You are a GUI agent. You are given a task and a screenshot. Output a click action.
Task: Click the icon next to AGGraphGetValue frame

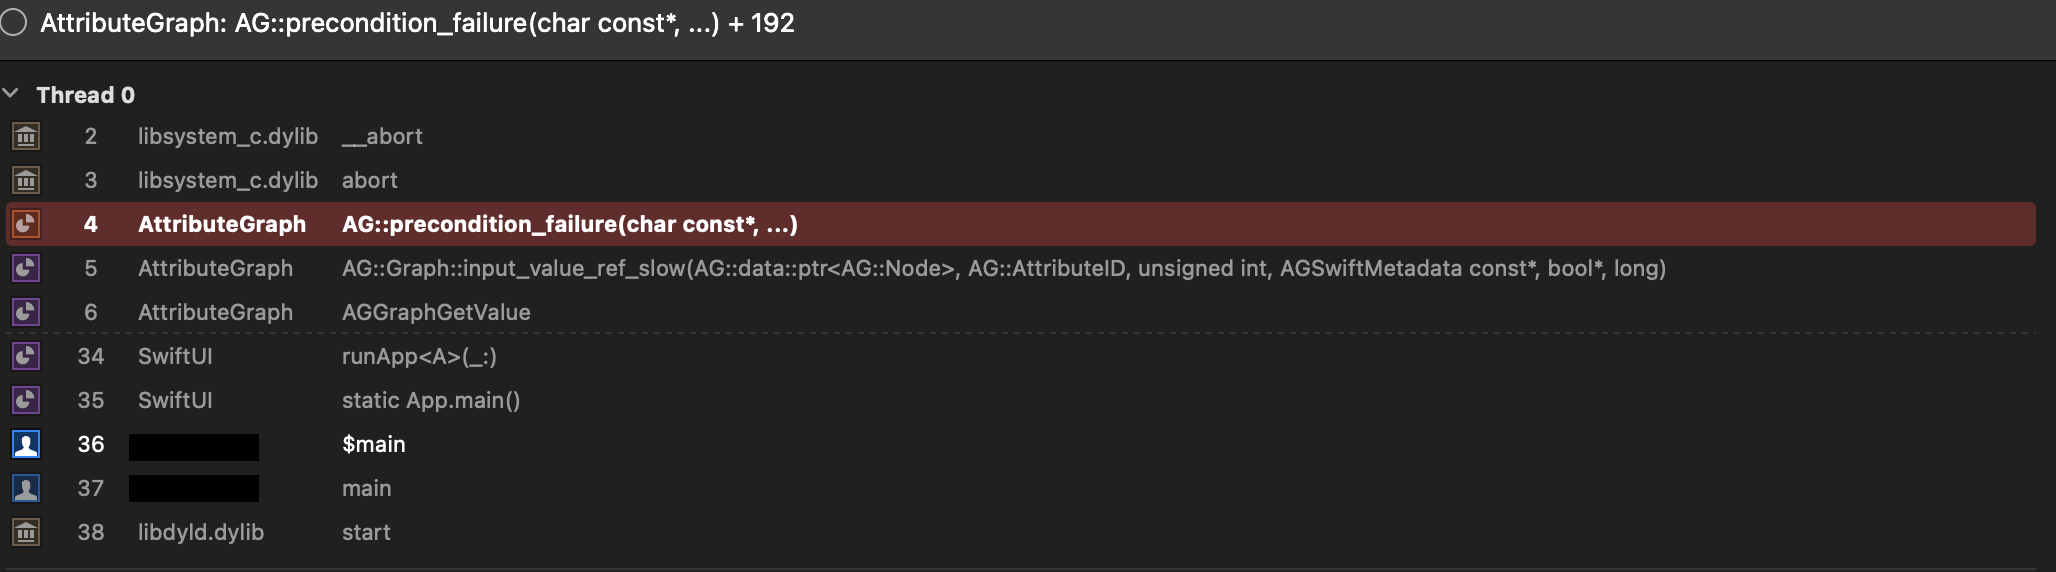point(26,312)
